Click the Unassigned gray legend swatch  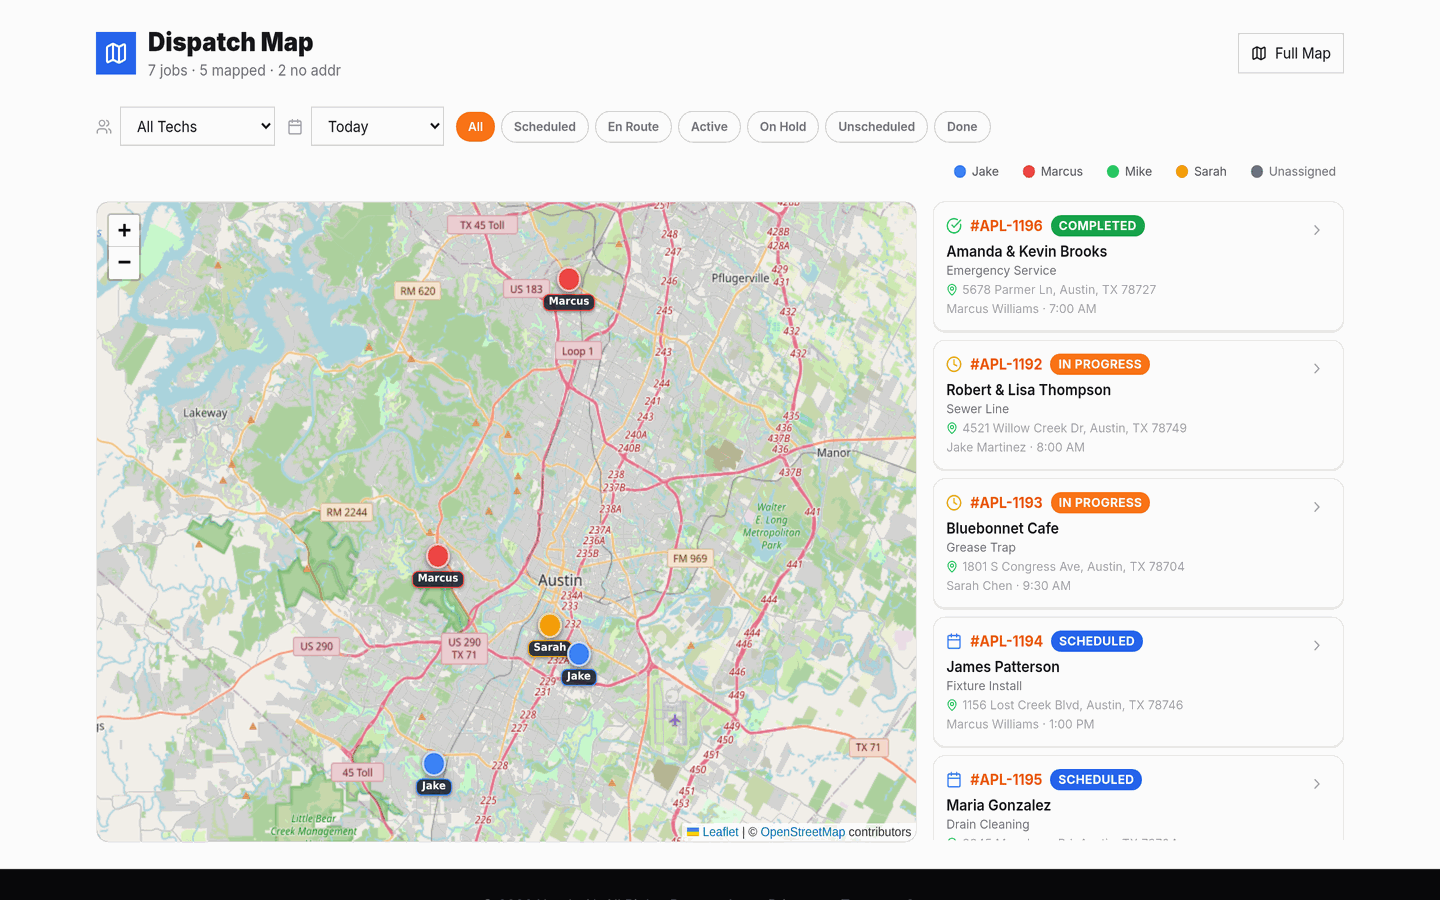point(1257,172)
